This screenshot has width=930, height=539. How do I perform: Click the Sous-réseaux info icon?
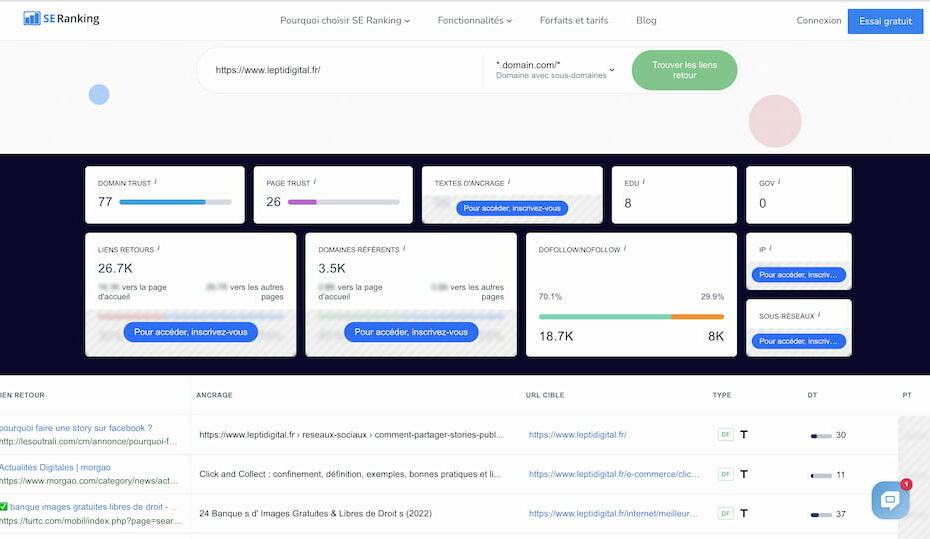[x=819, y=315]
